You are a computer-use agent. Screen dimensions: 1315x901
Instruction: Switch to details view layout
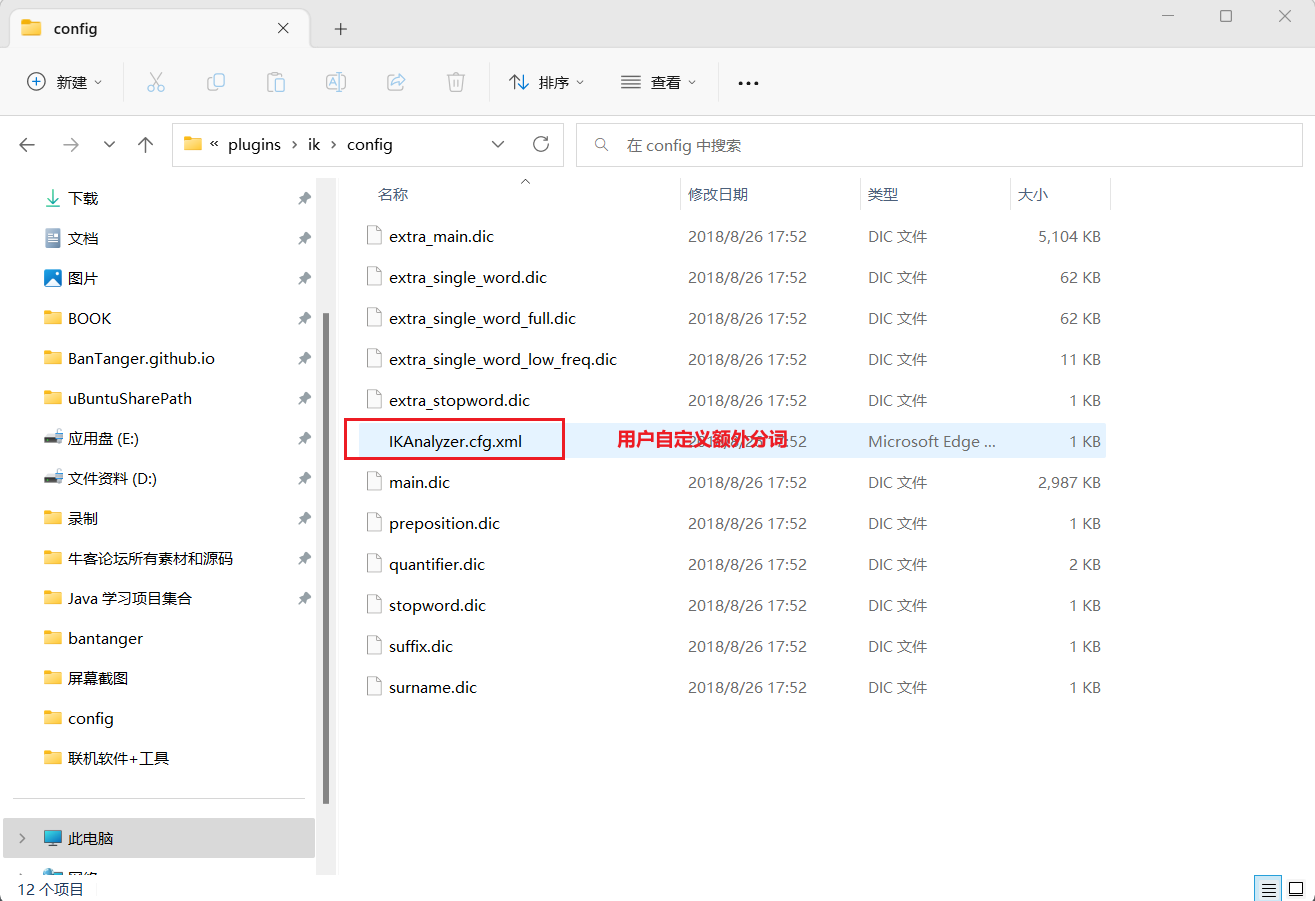pos(1268,888)
